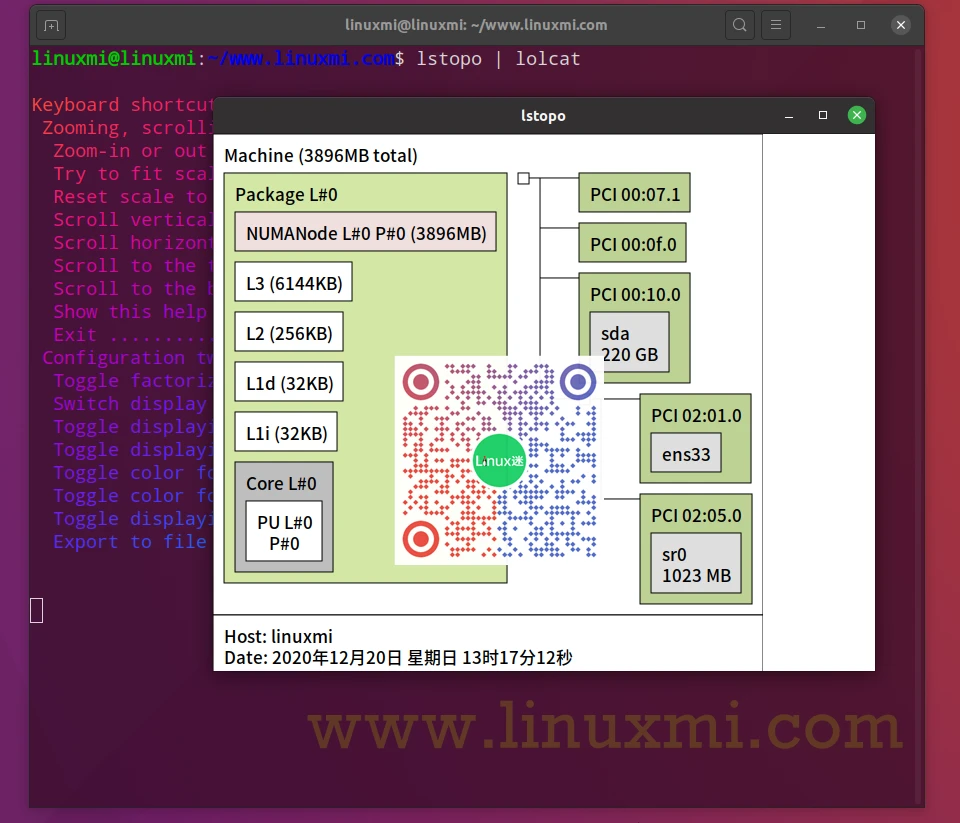960x823 pixels.
Task: Open the terminal hamburger menu
Action: click(776, 25)
